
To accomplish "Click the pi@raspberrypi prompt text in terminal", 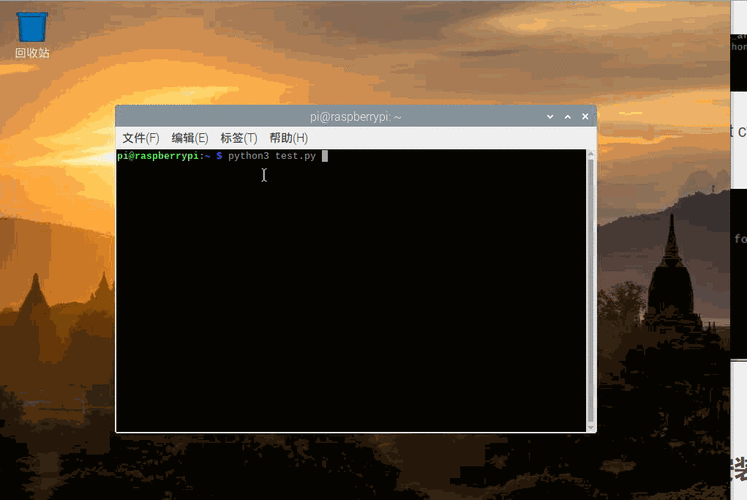I will click(158, 156).
